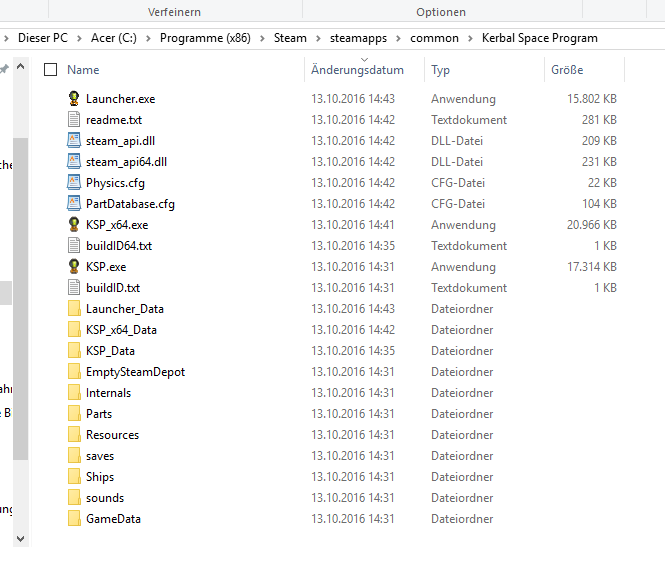Screen dimensions: 665x566
Task: Click the navigation pane vertical scrollbar
Action: click(20, 300)
